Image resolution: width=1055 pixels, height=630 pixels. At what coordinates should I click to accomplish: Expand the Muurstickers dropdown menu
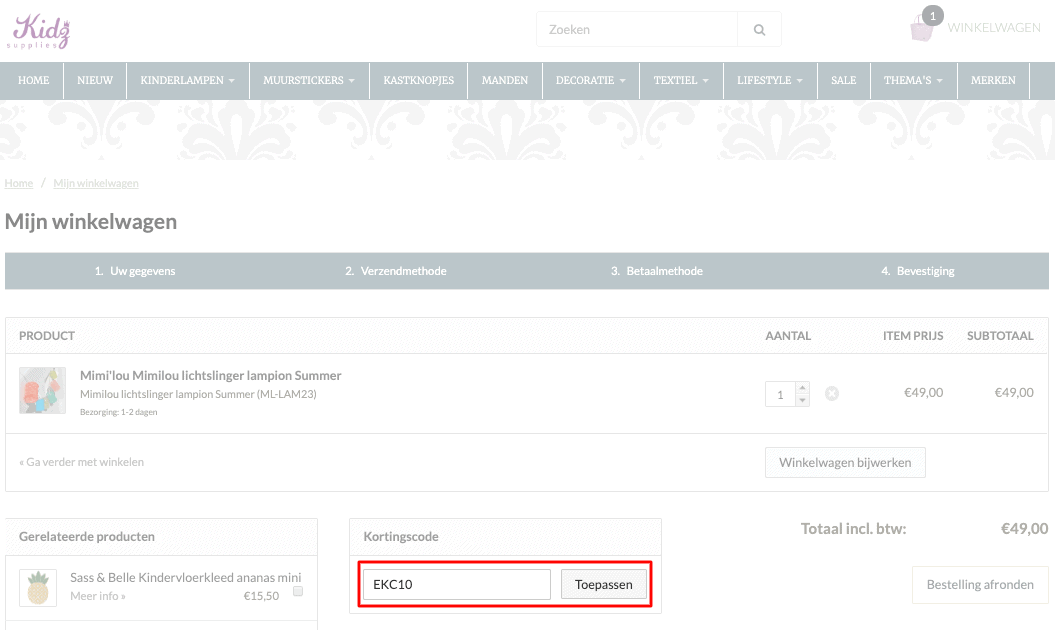click(309, 80)
